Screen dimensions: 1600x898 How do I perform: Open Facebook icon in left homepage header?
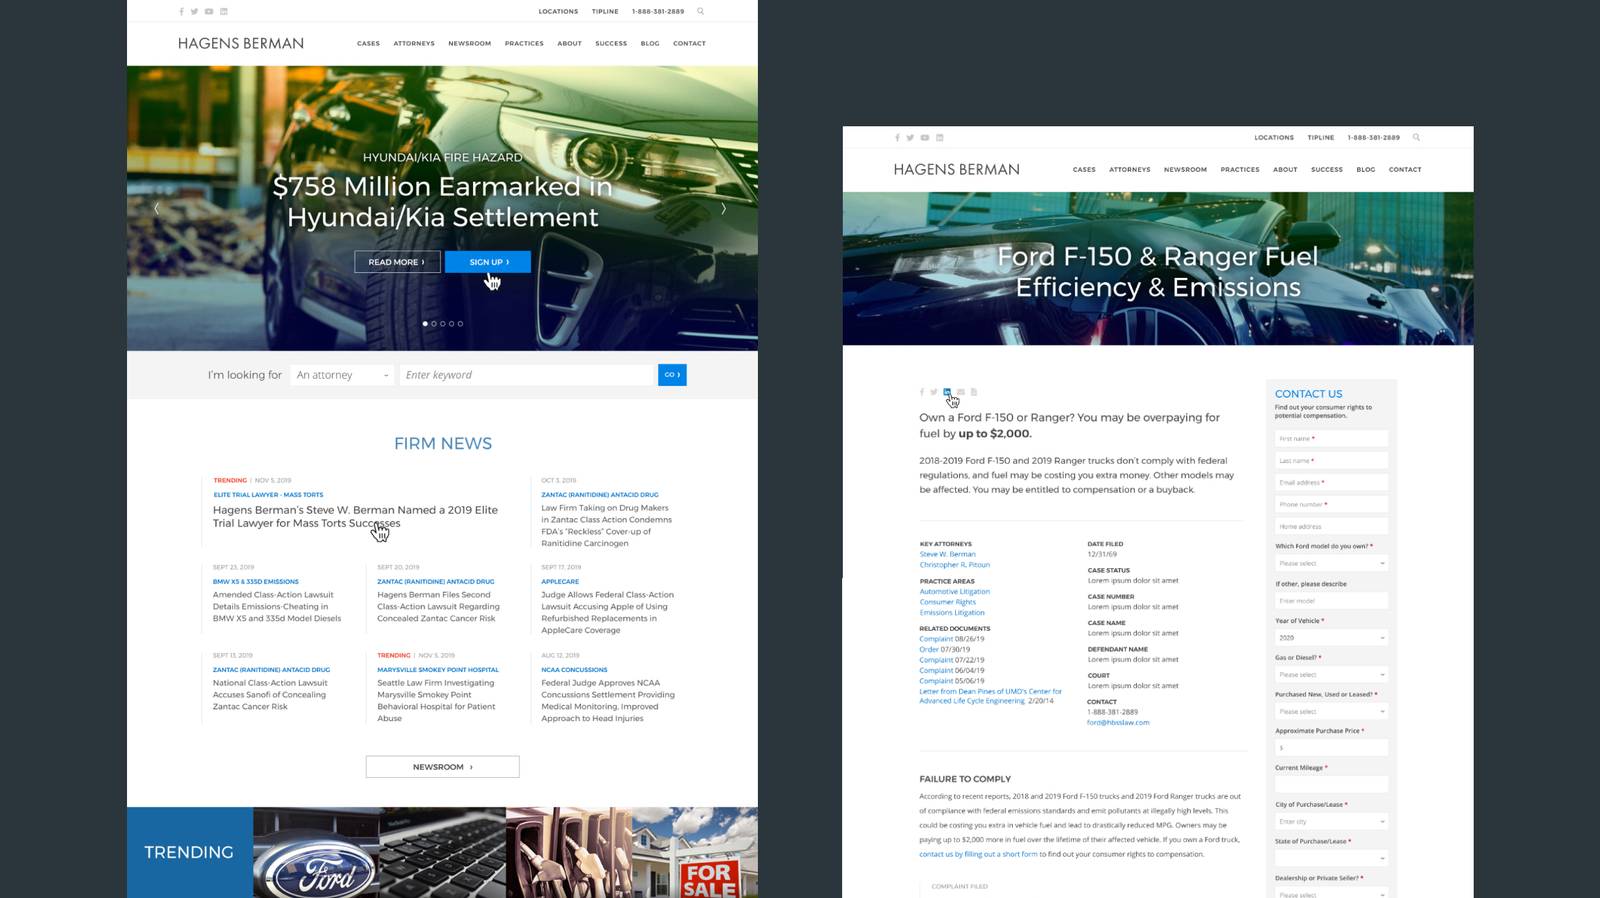point(181,12)
